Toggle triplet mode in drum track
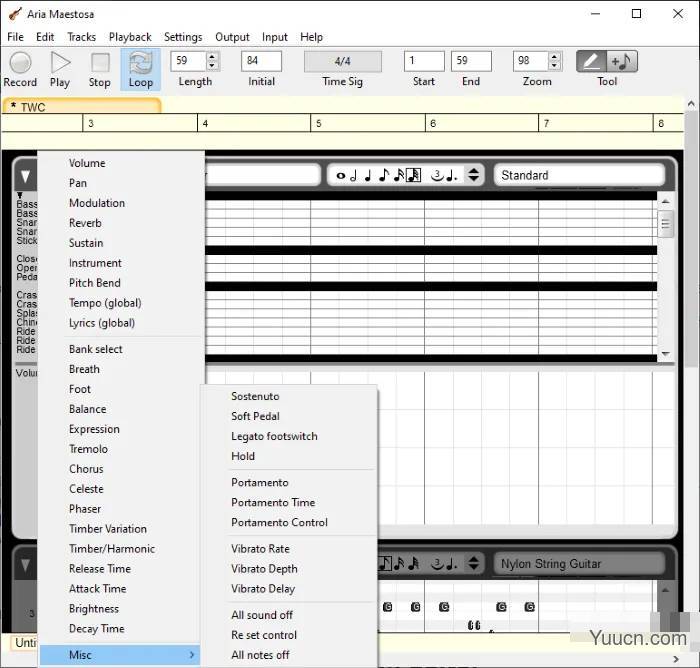Image resolution: width=700 pixels, height=668 pixels. click(x=437, y=175)
